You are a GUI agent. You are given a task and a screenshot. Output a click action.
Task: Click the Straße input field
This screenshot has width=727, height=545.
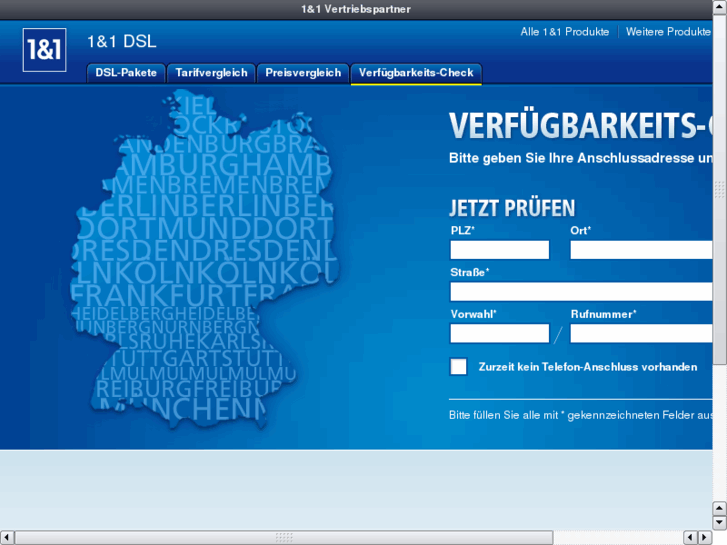tap(581, 292)
